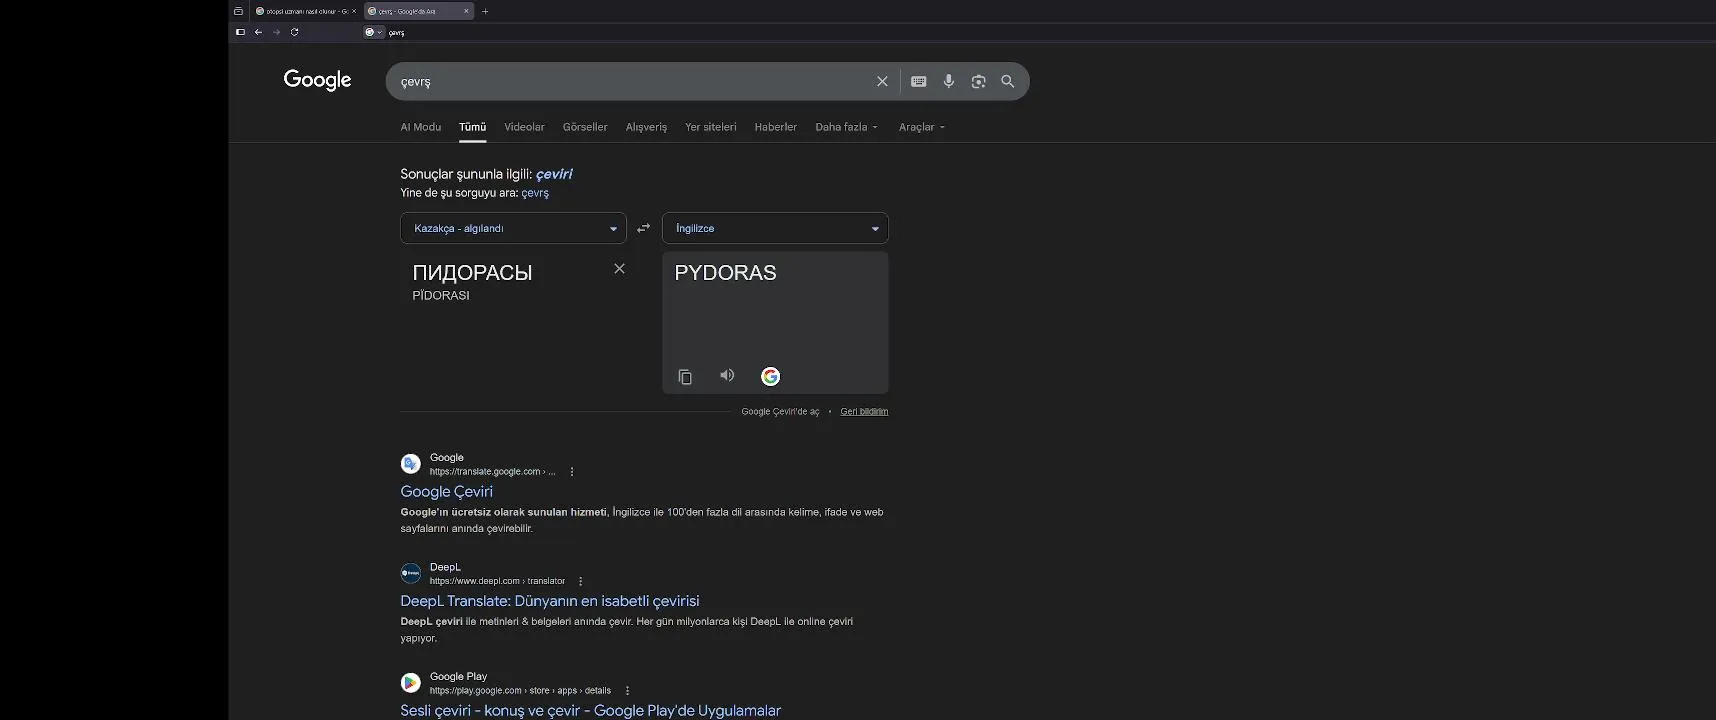Open search engine selector in address bar
This screenshot has width=1716, height=720.
pyautogui.click(x=374, y=32)
